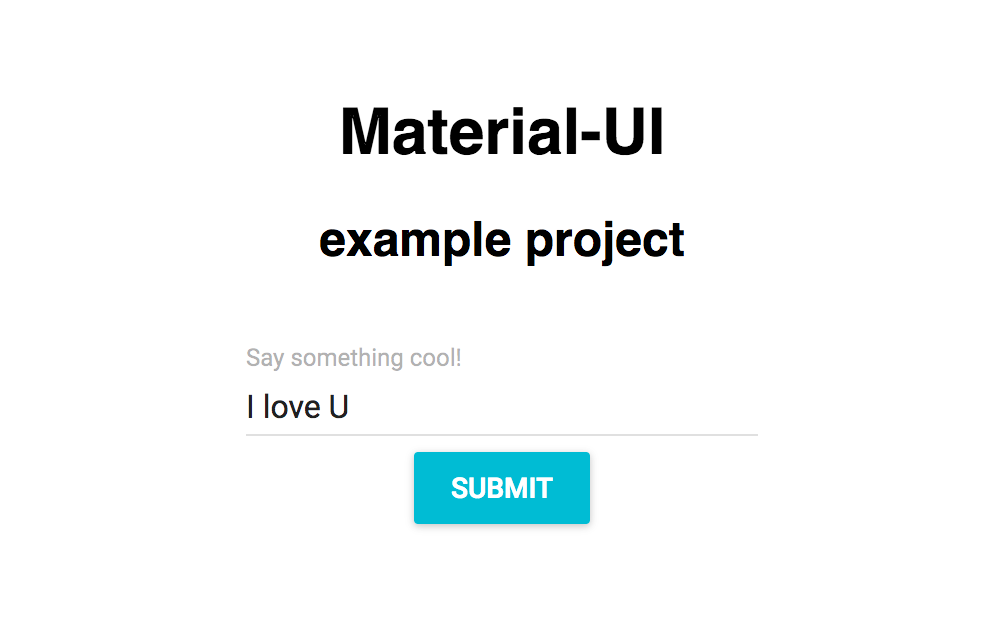Click the empty area right of the input text
996x642 pixels.
click(x=600, y=407)
